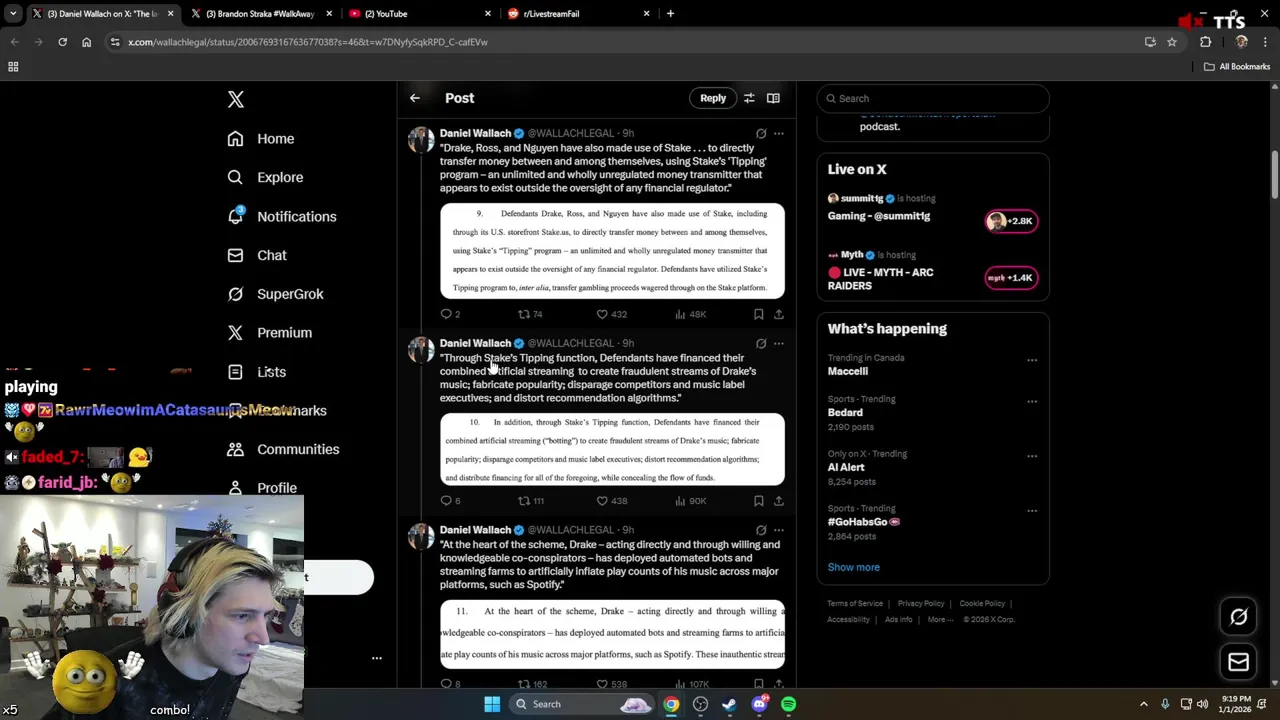
Task: View analytics showing 48K views
Action: [690, 314]
